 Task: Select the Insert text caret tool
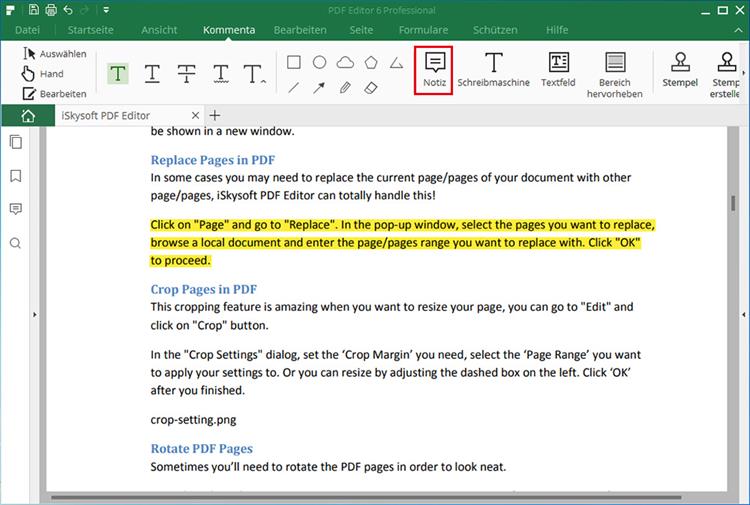point(254,74)
